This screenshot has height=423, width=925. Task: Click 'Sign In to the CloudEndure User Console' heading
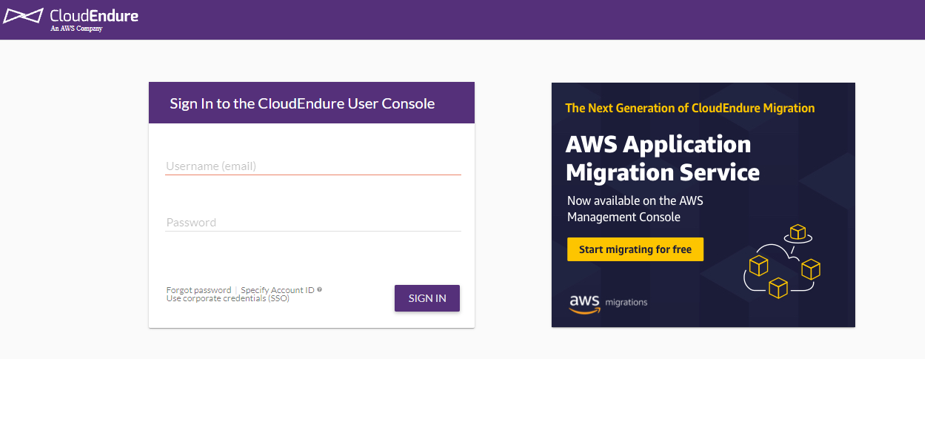(x=302, y=104)
